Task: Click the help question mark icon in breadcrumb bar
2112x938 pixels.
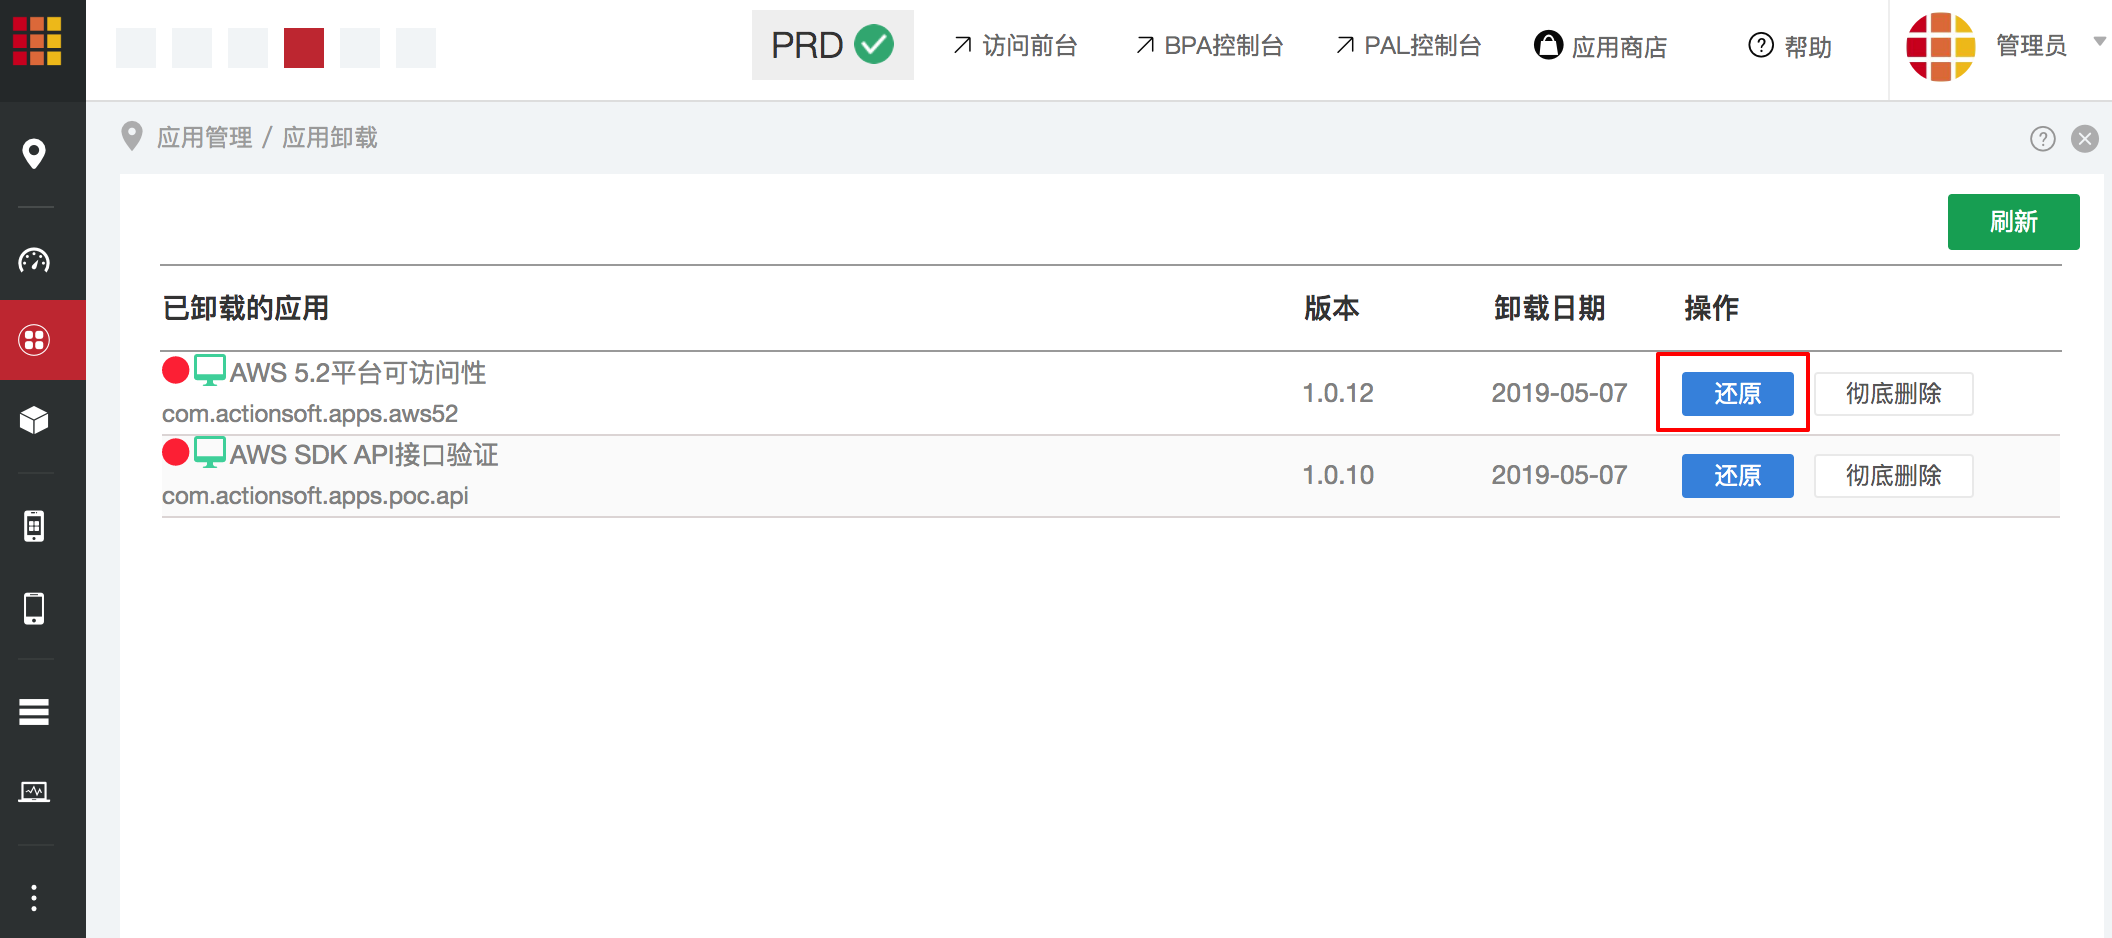Action: click(2042, 139)
